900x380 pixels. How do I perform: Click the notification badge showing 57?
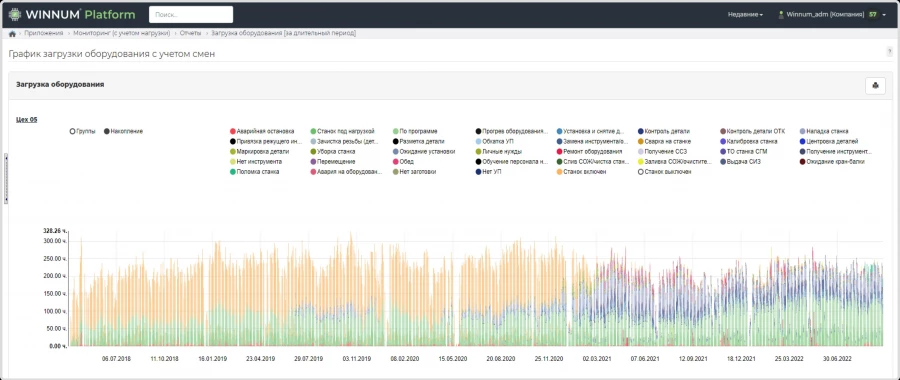873,14
